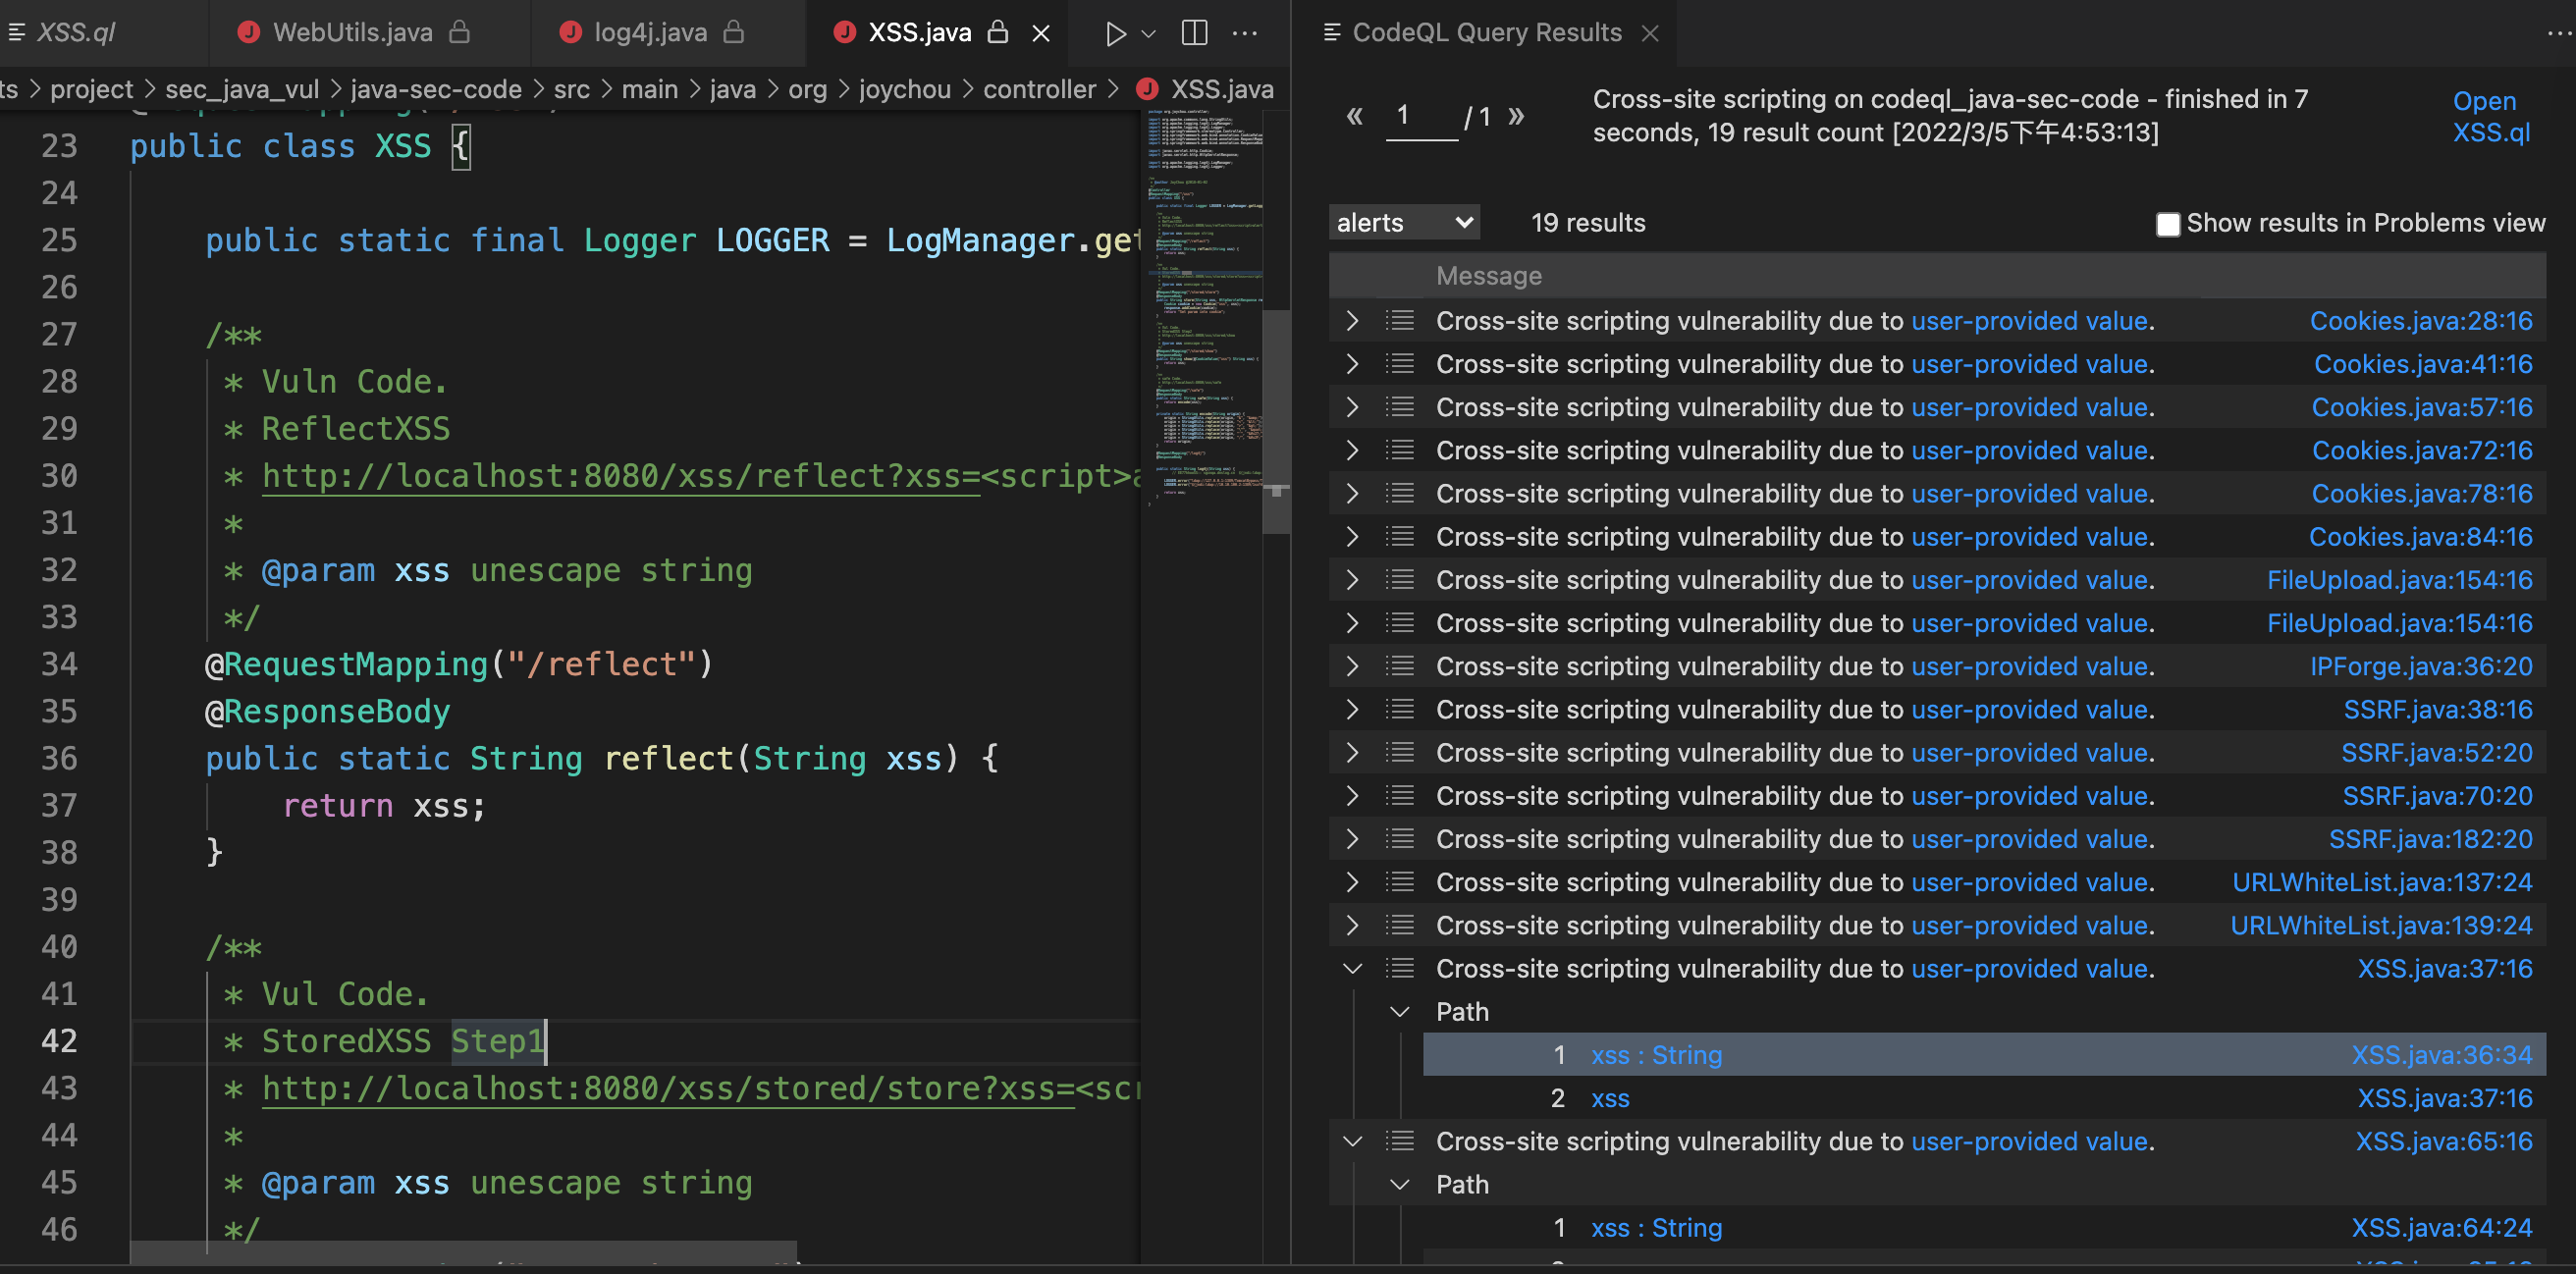
Task: Close the XSS.java tab
Action: pos(1041,33)
